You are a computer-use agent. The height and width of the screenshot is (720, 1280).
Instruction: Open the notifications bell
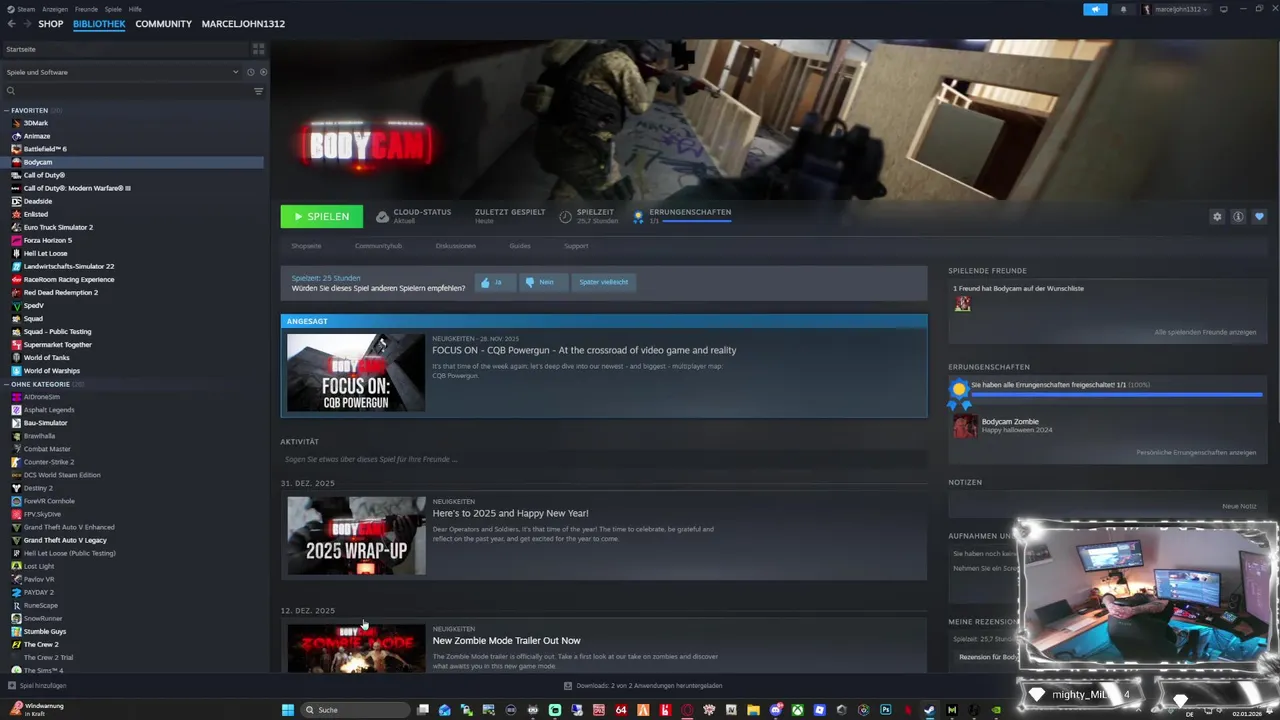click(1123, 9)
